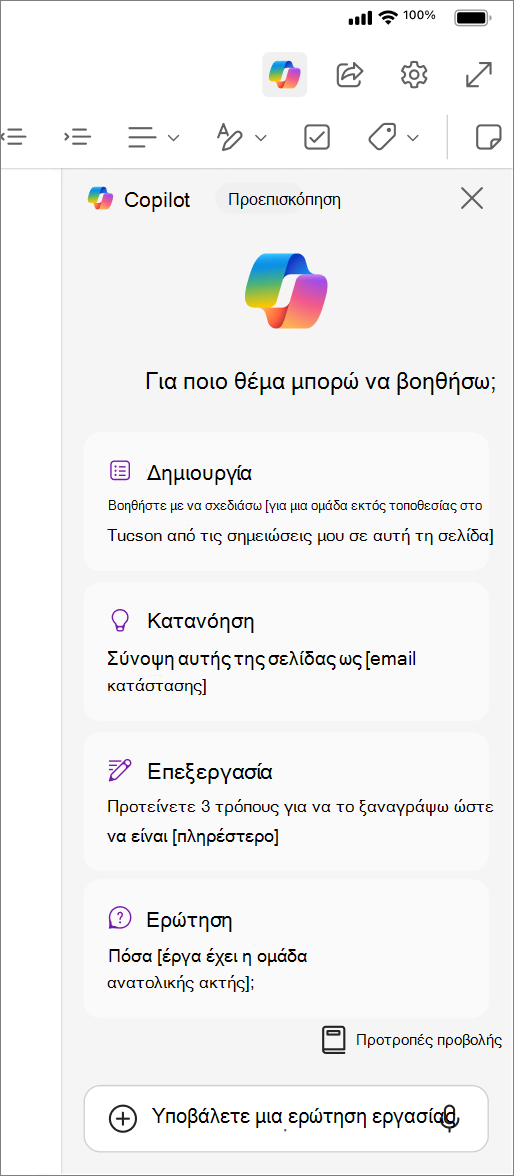The width and height of the screenshot is (514, 1176).
Task: Open the prompts book icon
Action: 334,1040
